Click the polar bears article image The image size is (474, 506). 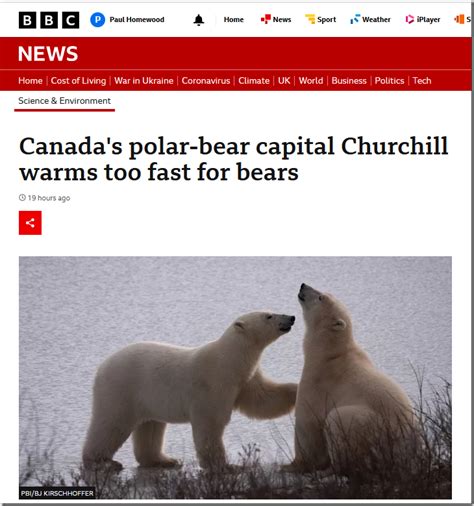tap(235, 377)
